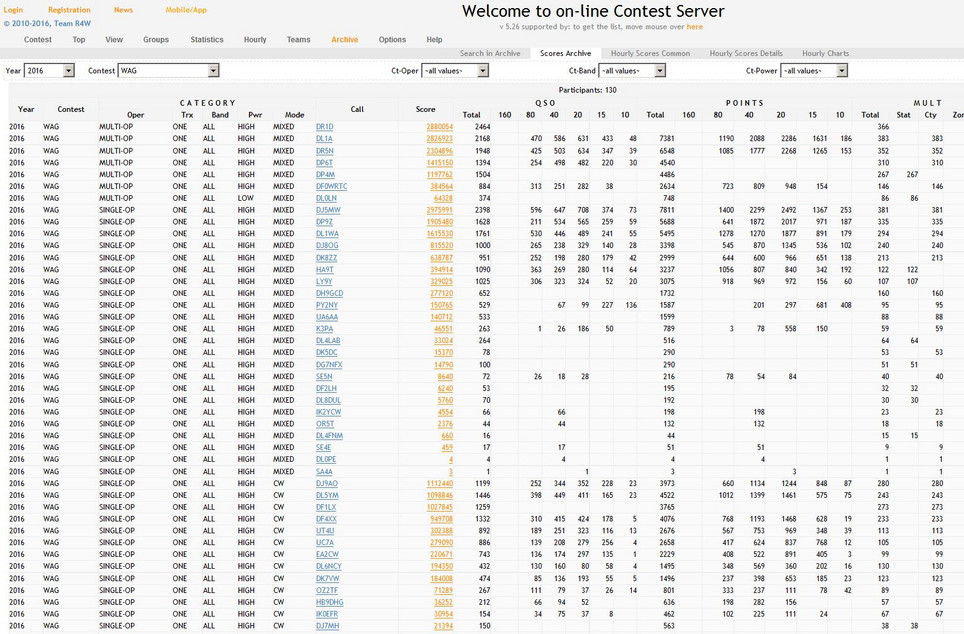The height and width of the screenshot is (634, 964).
Task: Open the Help menu
Action: pos(434,39)
